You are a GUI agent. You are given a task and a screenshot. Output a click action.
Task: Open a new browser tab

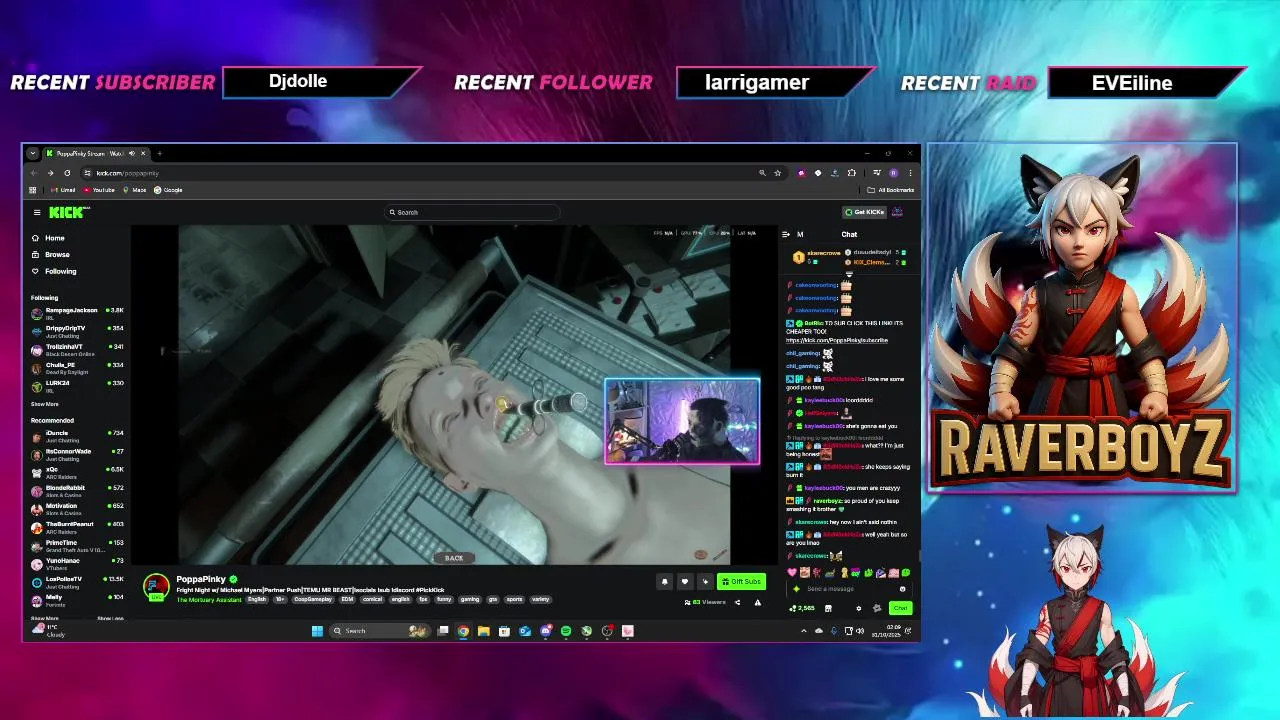(159, 153)
